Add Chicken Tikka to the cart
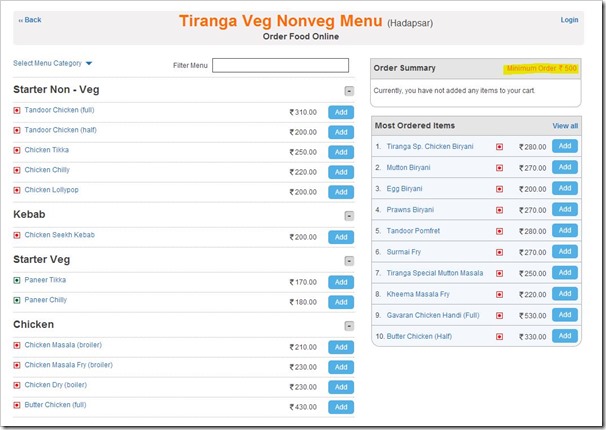The width and height of the screenshot is (606, 430). (340, 152)
